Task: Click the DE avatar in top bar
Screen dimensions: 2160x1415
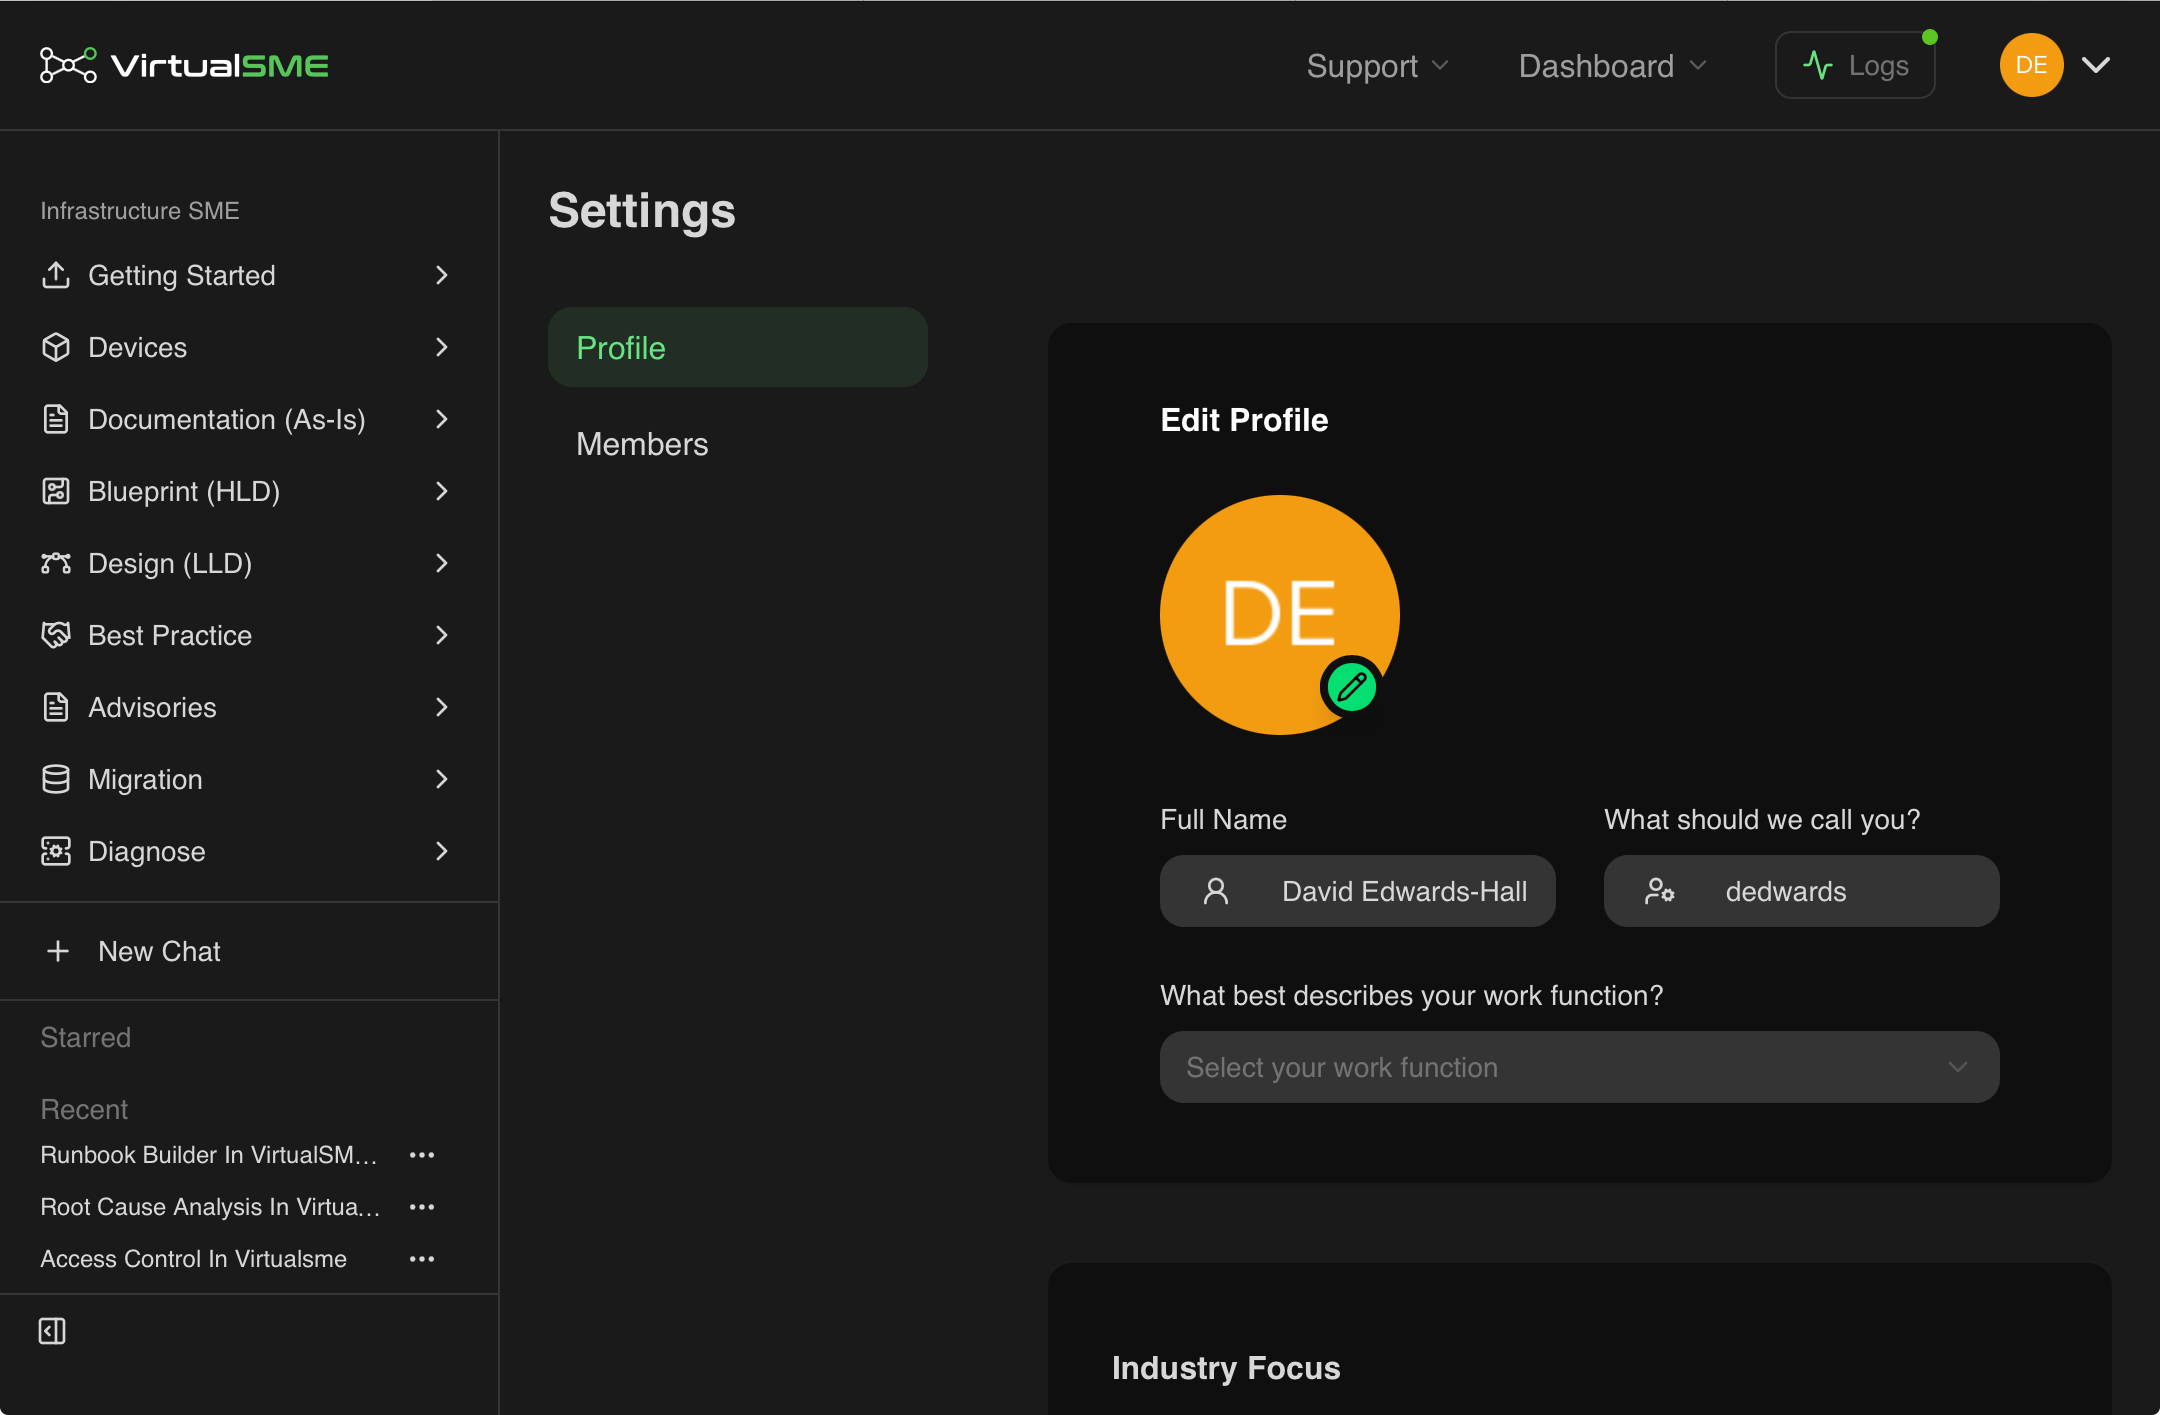Action: pos(2031,65)
